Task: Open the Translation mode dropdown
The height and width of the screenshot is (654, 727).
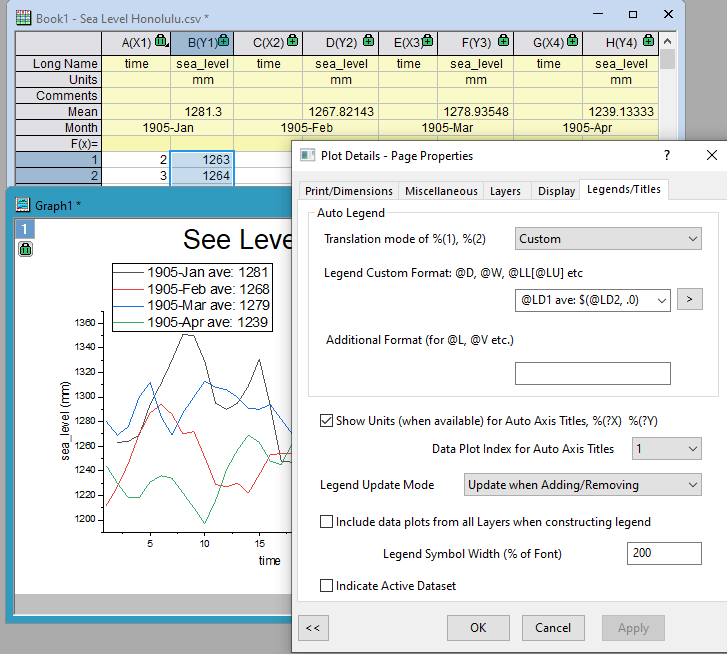Action: [608, 239]
